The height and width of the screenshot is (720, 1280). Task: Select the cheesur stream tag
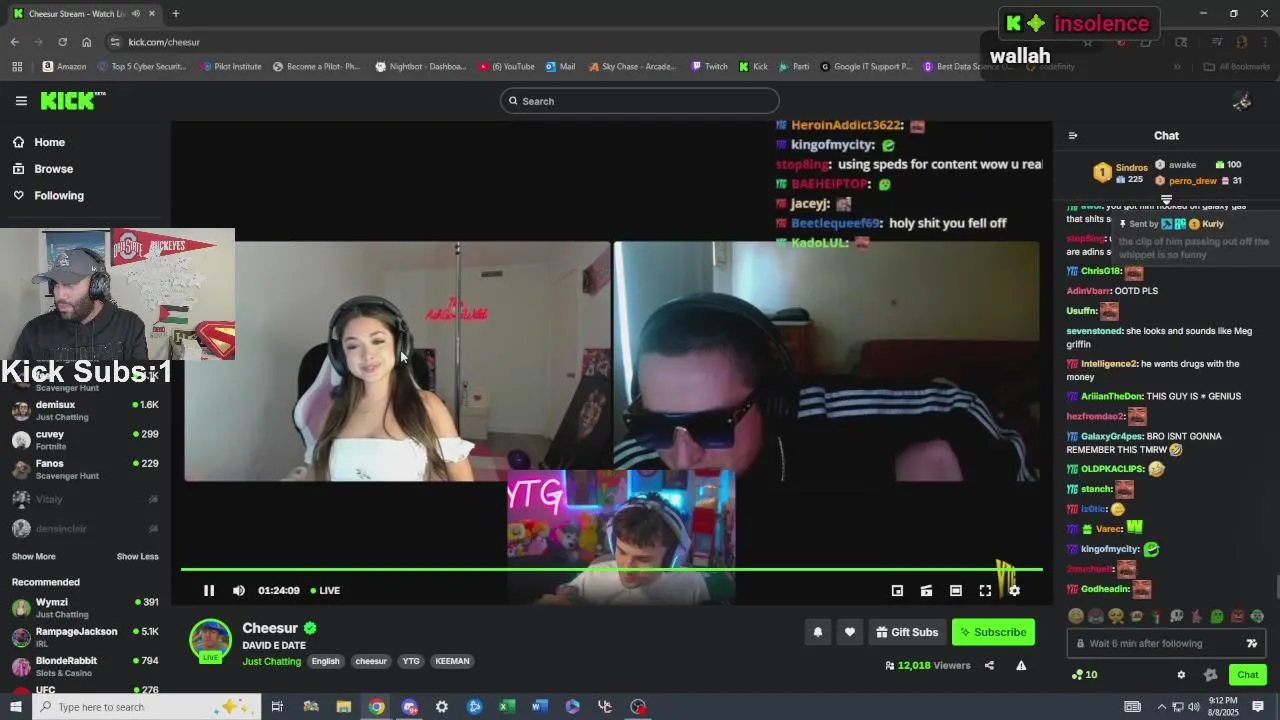(x=371, y=661)
